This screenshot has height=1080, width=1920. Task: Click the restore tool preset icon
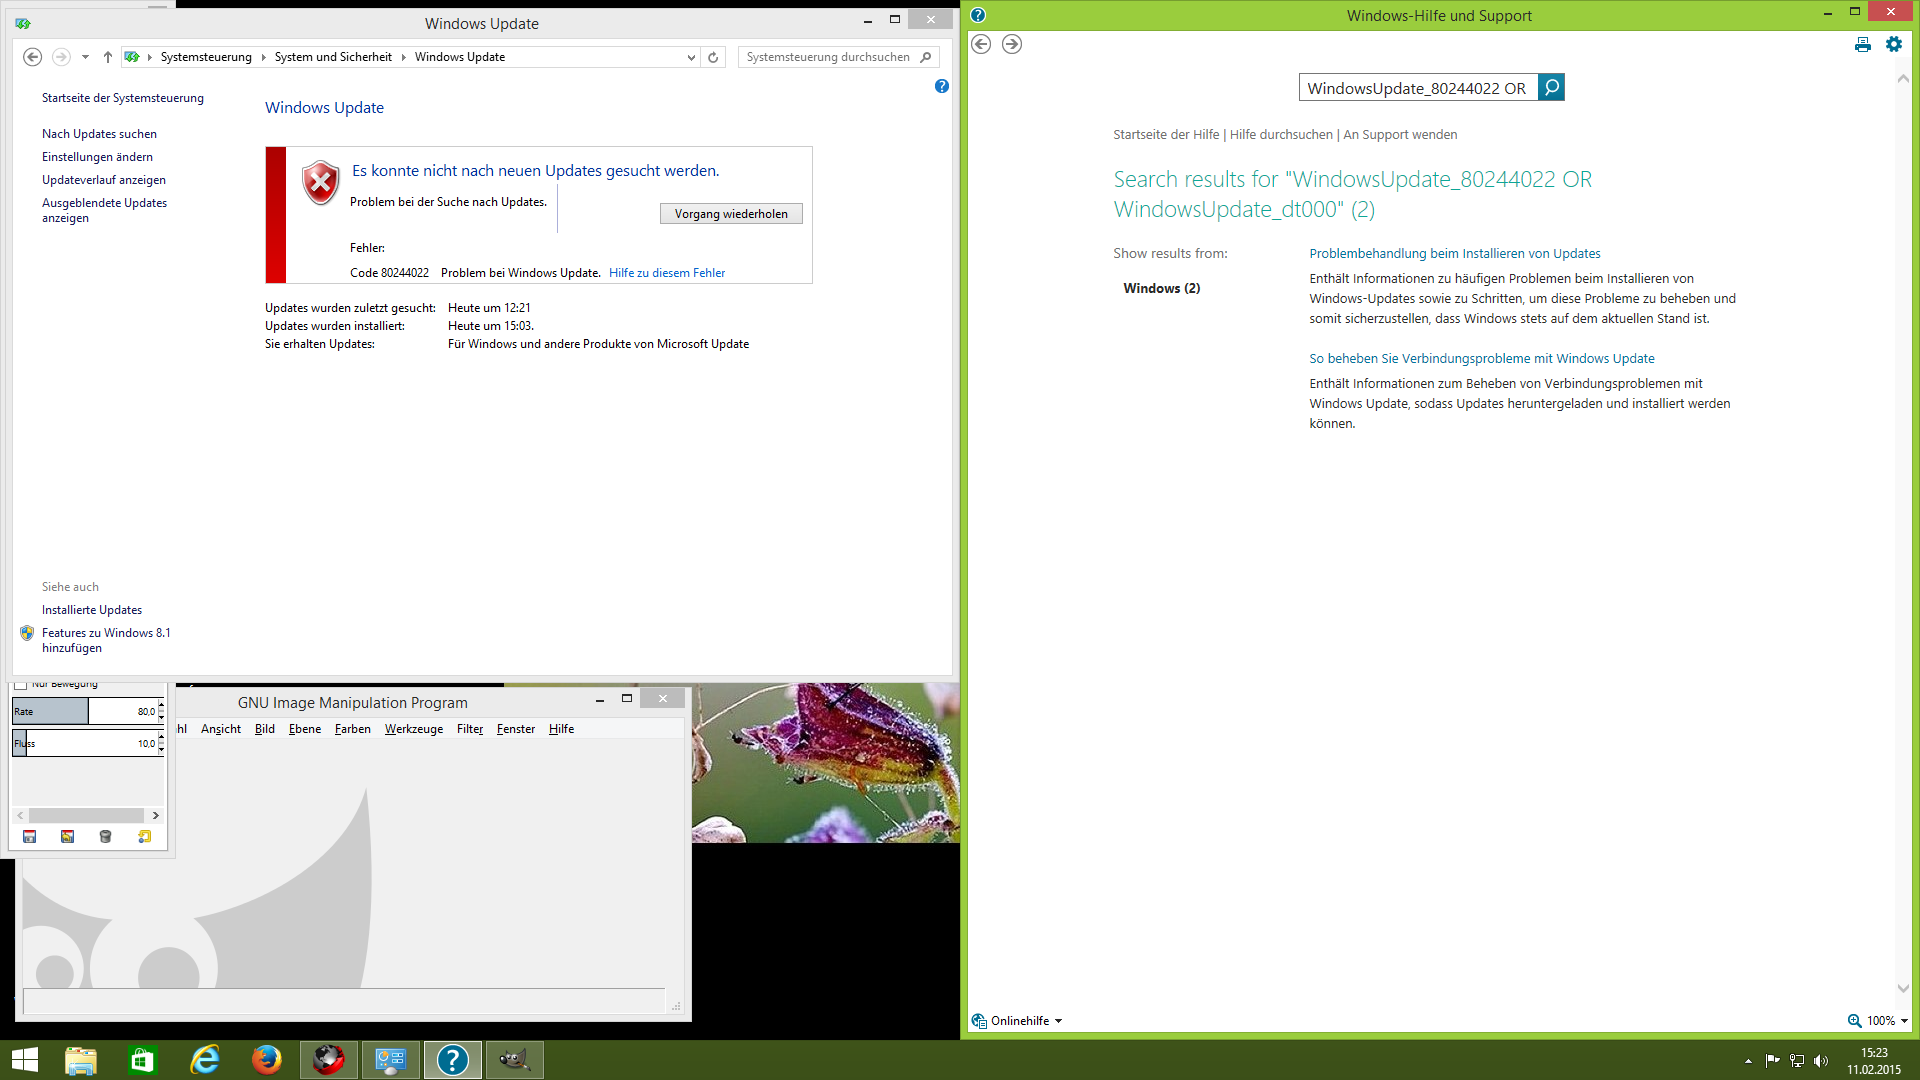(67, 836)
